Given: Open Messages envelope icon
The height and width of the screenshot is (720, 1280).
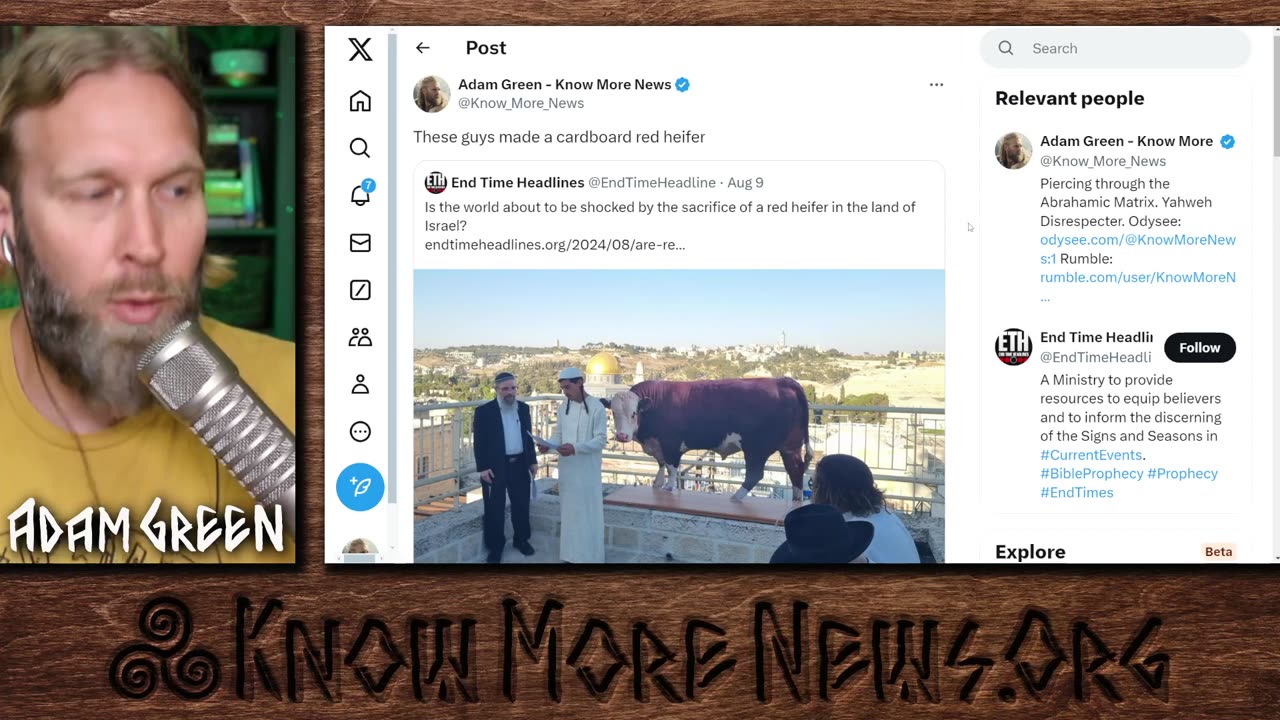Looking at the screenshot, I should pyautogui.click(x=360, y=243).
